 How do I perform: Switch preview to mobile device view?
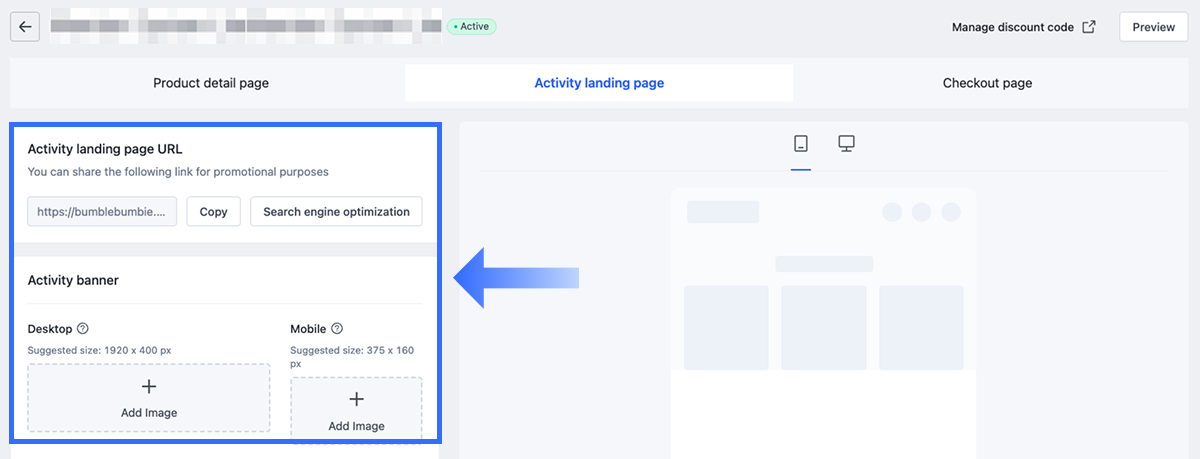tap(800, 144)
